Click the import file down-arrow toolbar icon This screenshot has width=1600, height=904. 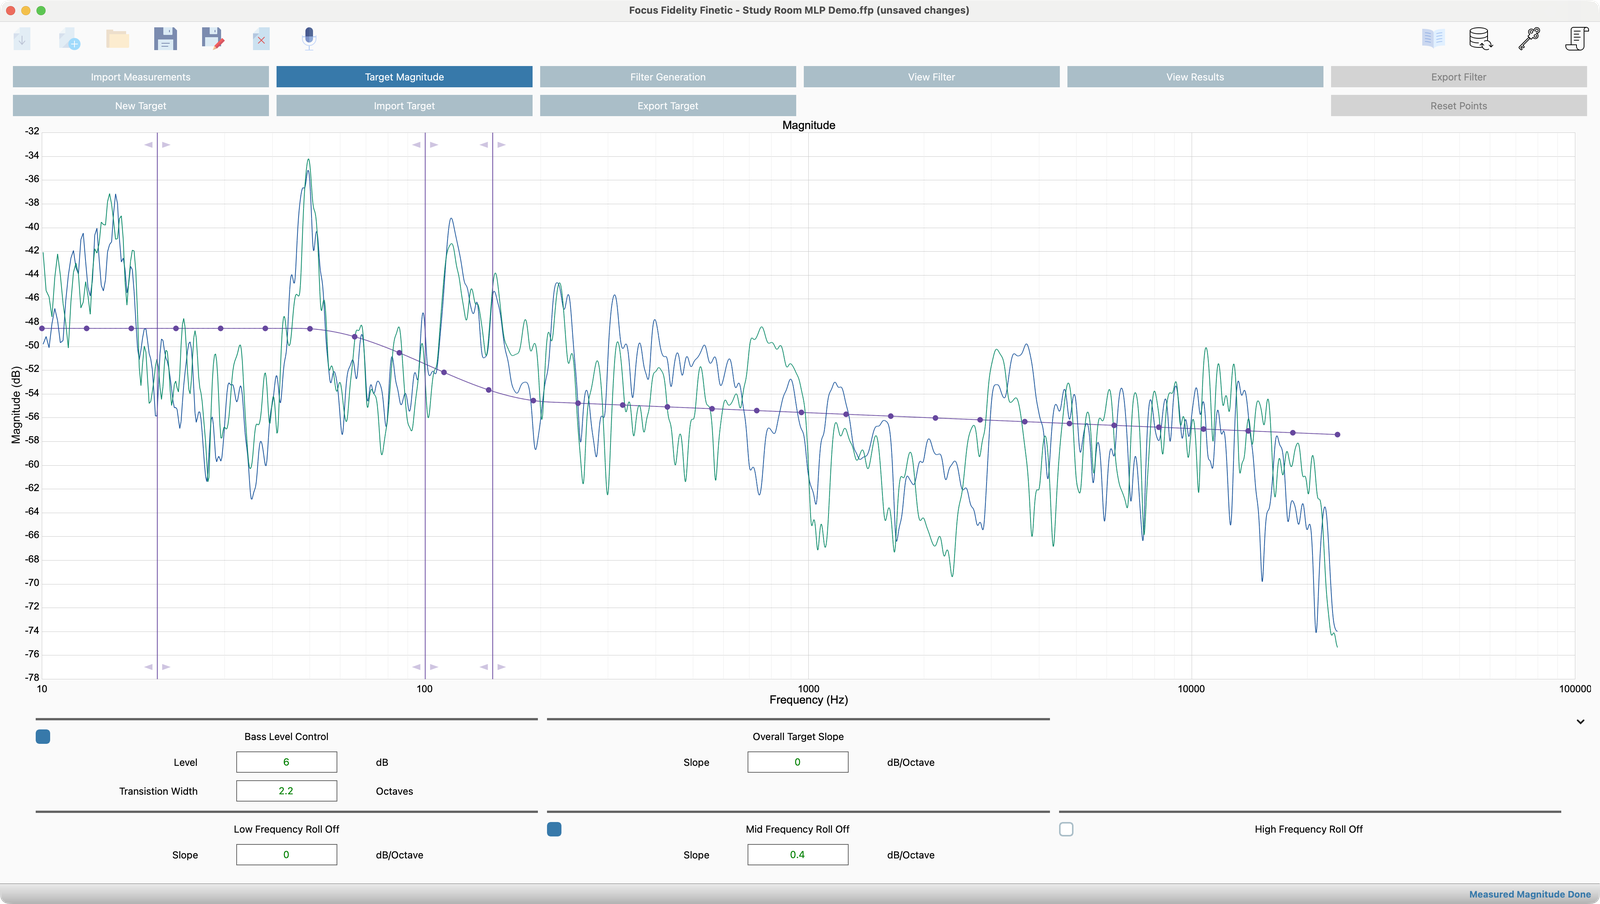[22, 39]
